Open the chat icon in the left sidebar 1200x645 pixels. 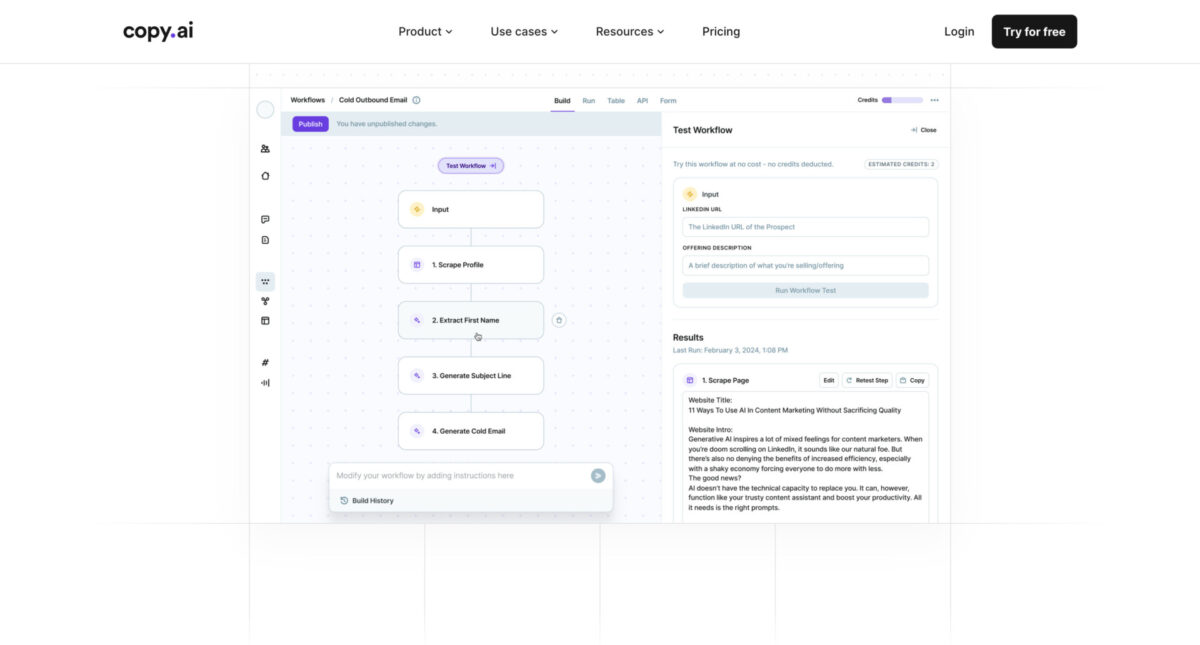tap(265, 219)
